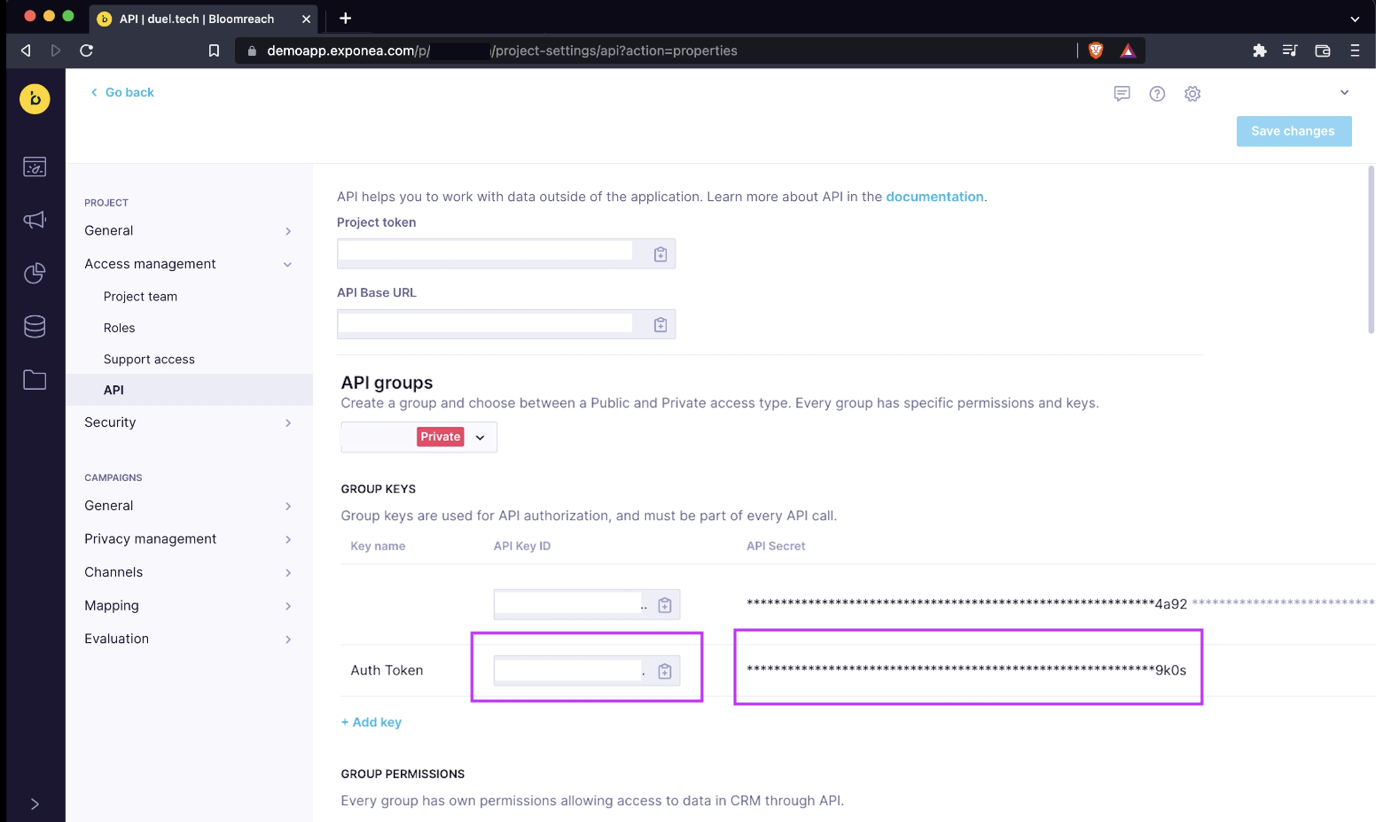Copy the Auth Token API Key ID
1376x822 pixels.
click(664, 671)
